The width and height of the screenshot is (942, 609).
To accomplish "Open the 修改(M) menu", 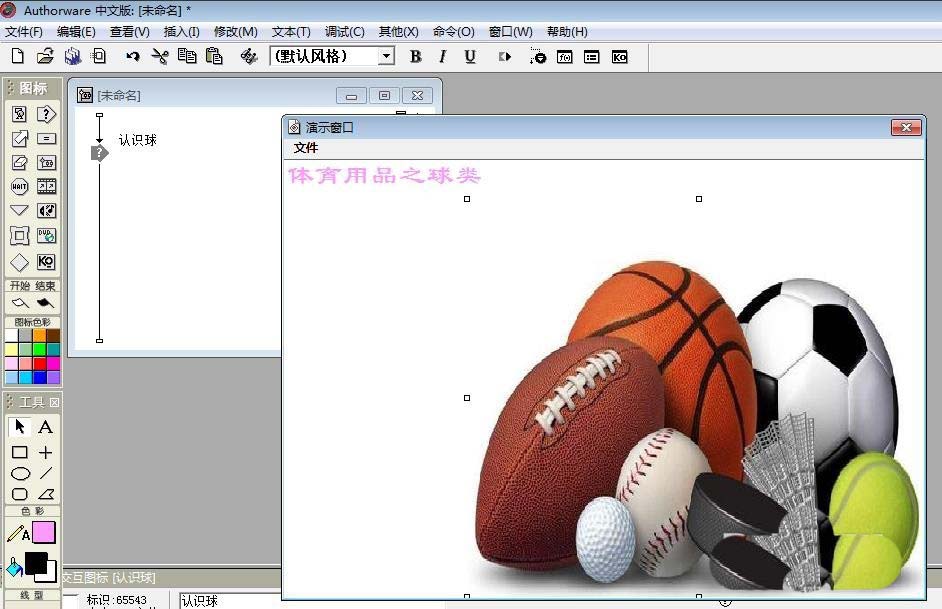I will 236,32.
